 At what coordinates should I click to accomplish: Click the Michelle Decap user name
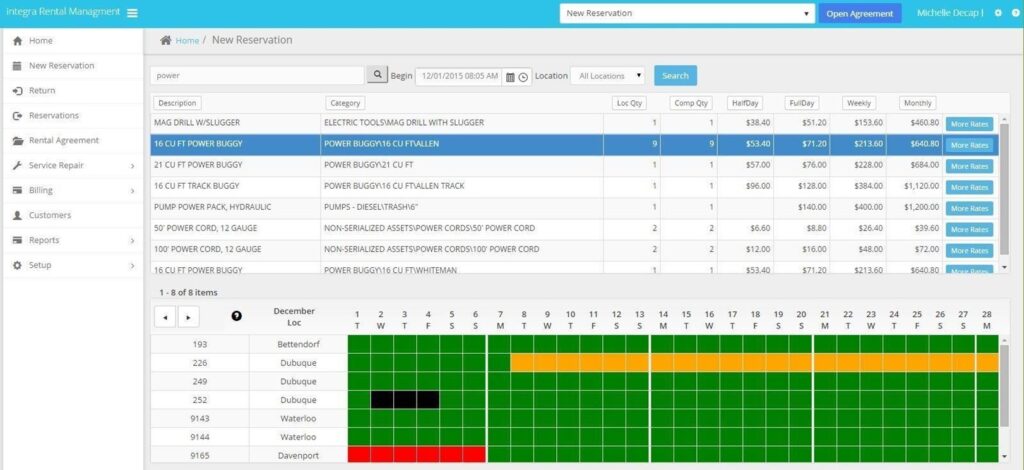coord(948,13)
